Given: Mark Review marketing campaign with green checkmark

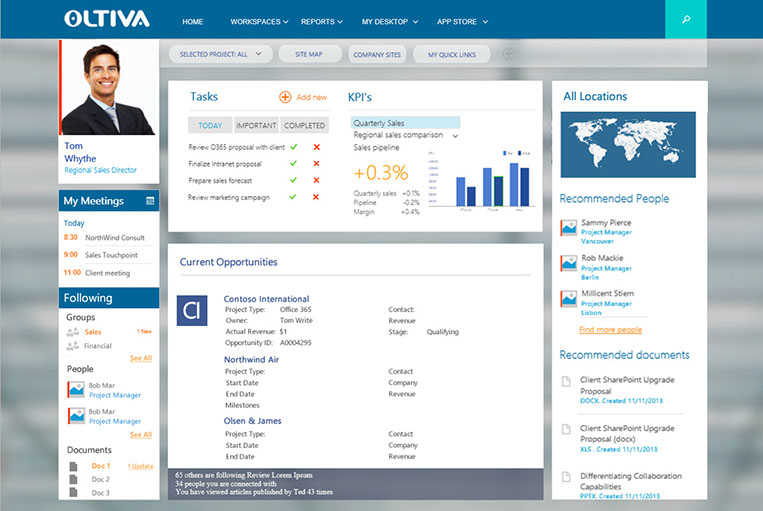Looking at the screenshot, I should (294, 197).
